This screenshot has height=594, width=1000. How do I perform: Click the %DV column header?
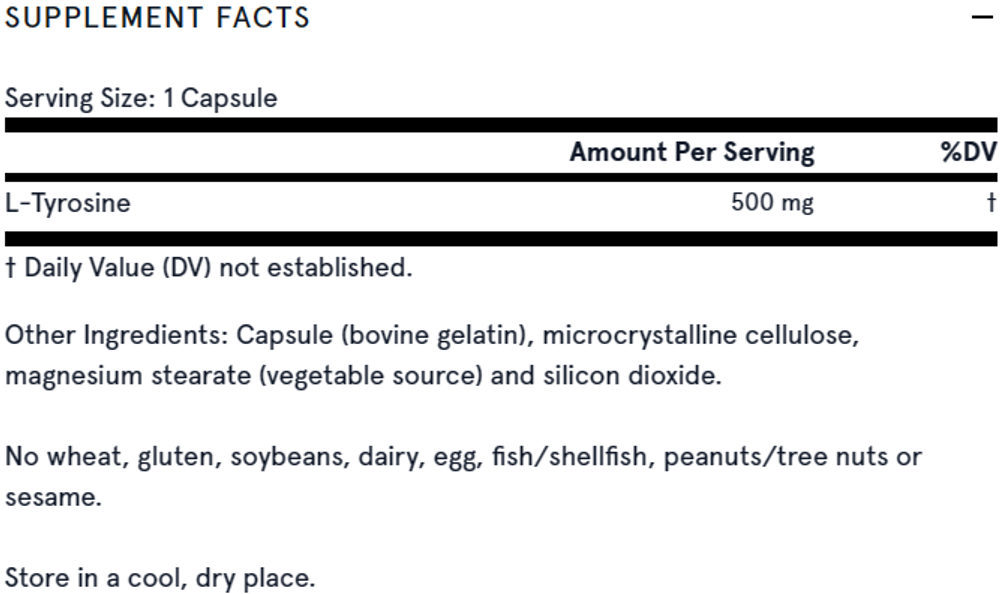[969, 152]
